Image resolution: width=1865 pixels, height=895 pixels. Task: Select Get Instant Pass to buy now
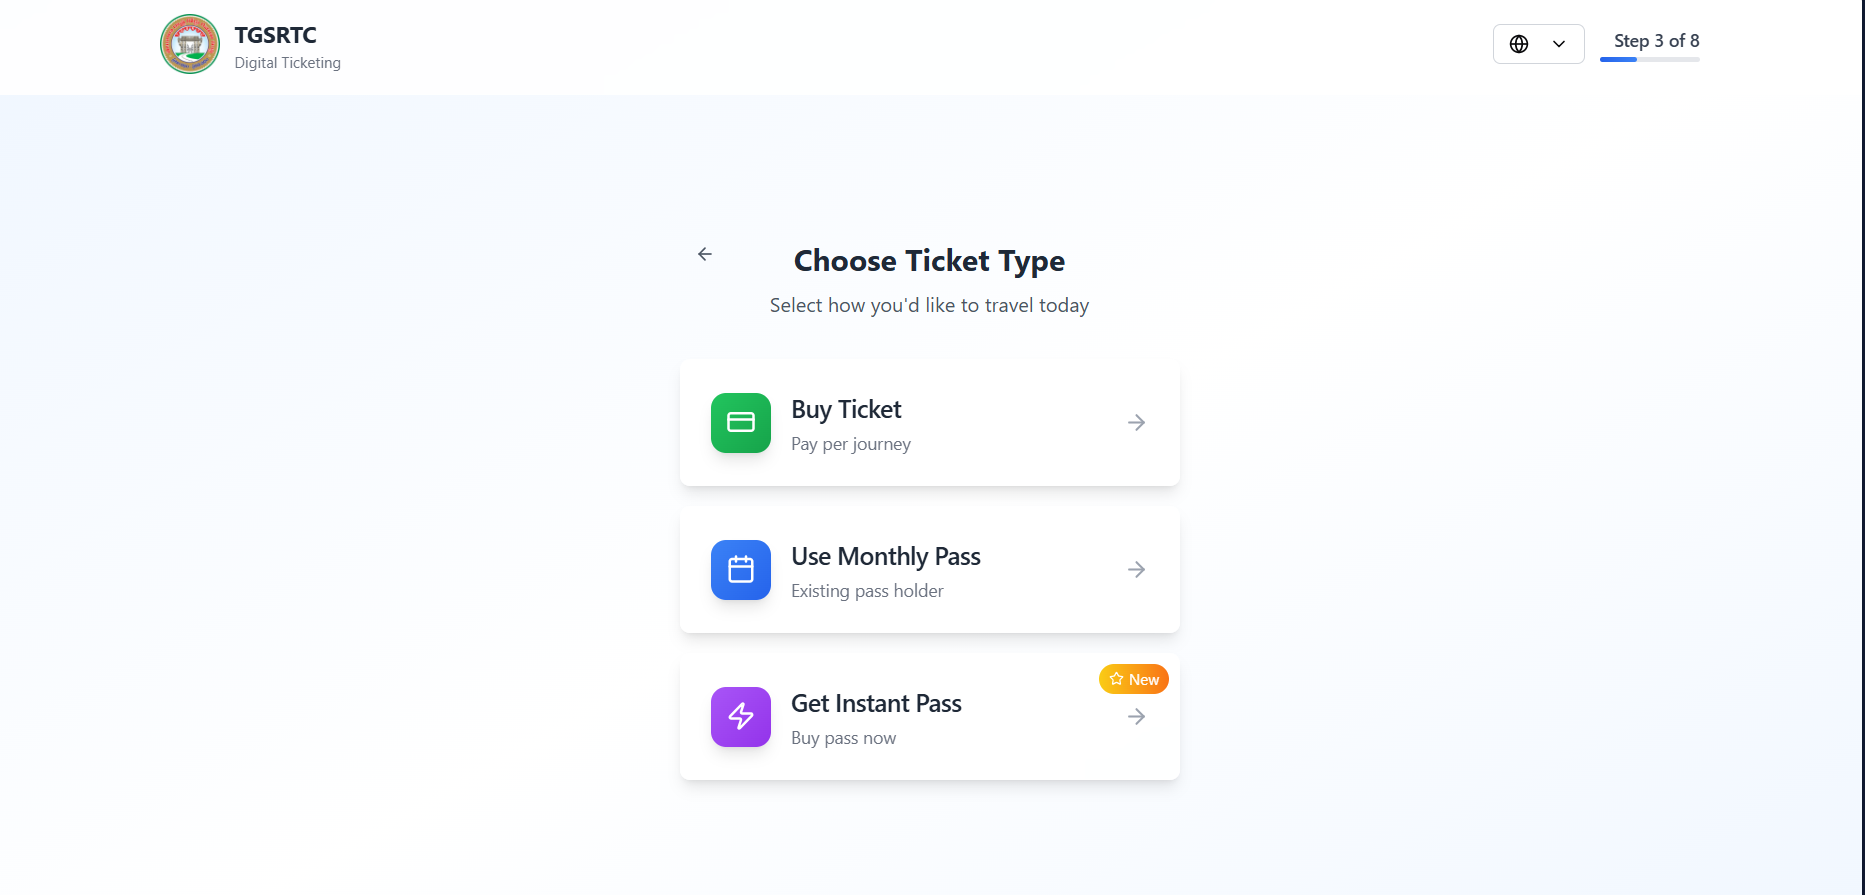pyautogui.click(x=929, y=716)
